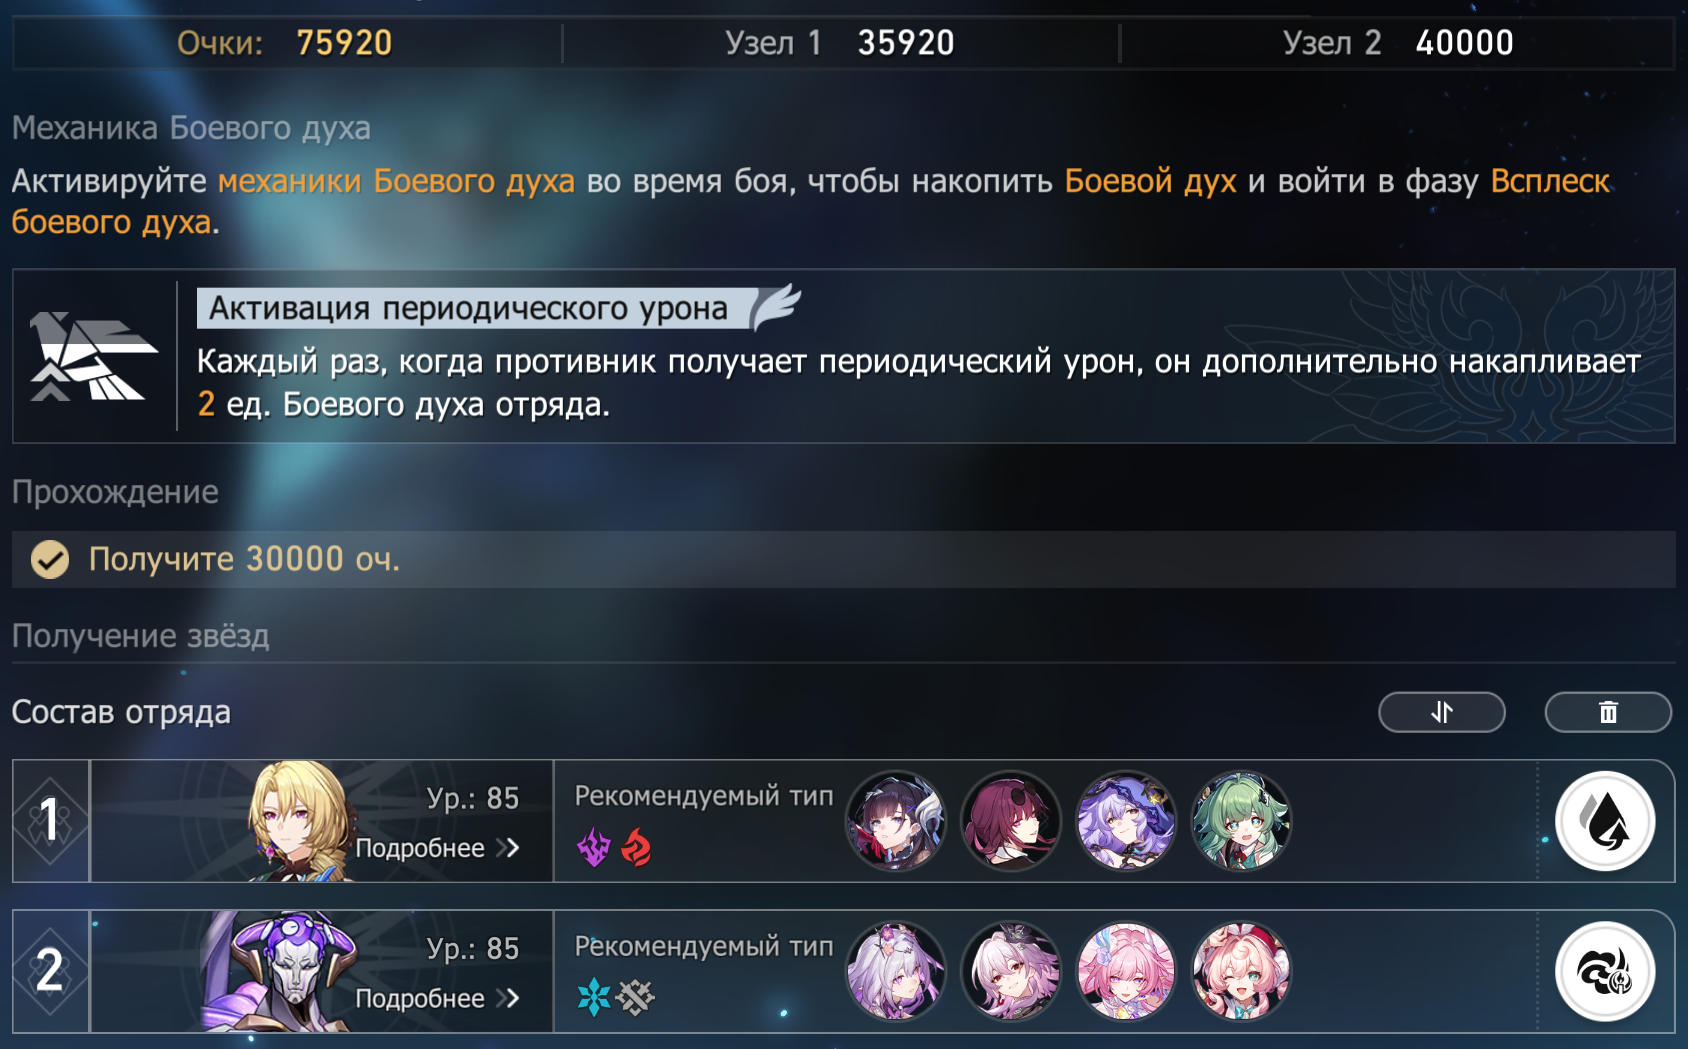The image size is (1688, 1049).
Task: Click the periodic damage activation eagle icon
Action: click(x=94, y=356)
